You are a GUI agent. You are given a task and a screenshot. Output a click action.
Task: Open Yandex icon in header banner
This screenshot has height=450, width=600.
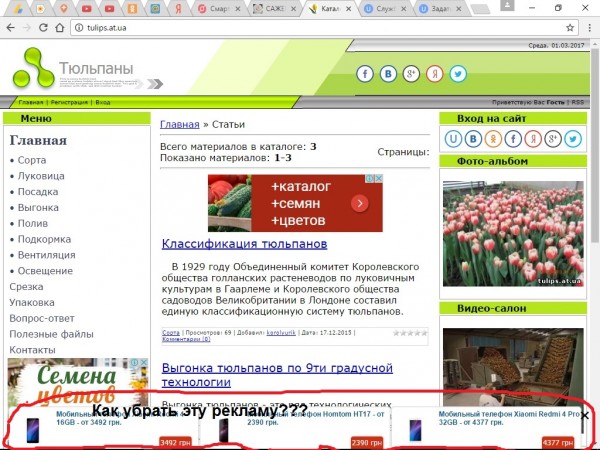[435, 73]
